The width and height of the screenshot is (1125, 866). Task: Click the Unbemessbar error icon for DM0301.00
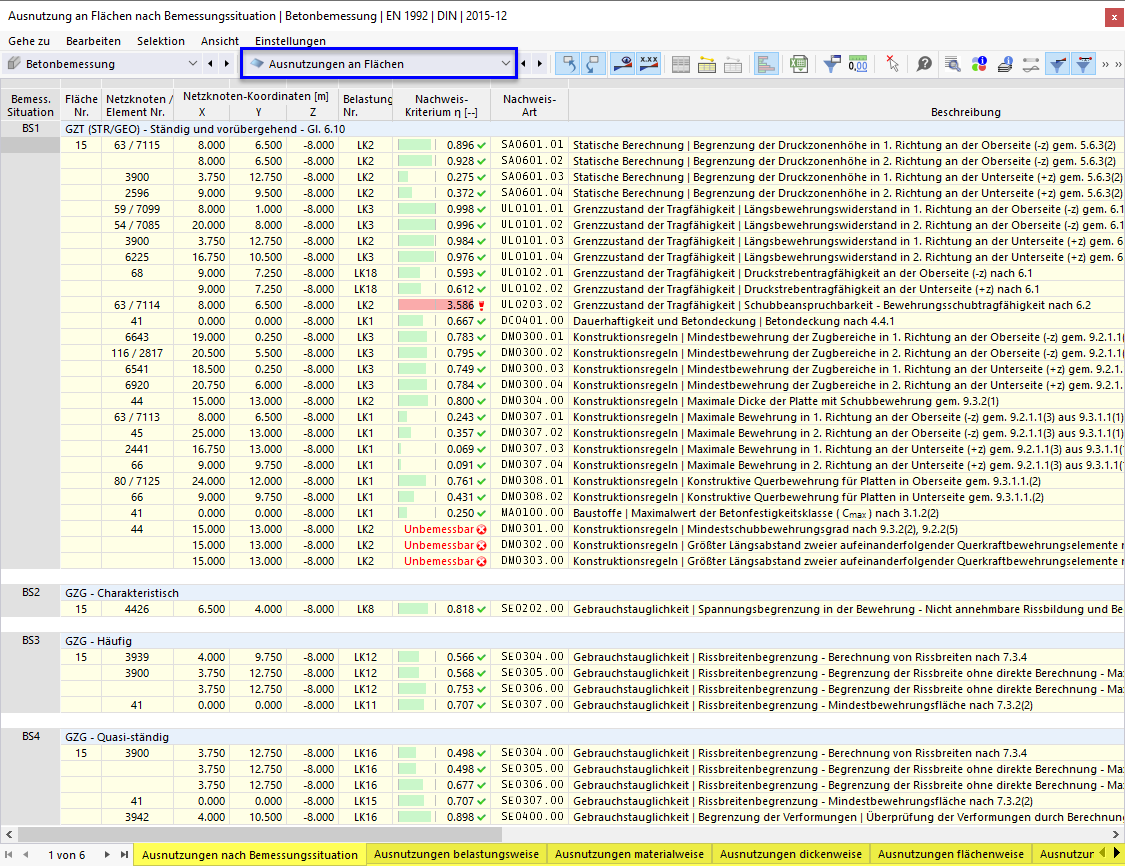tap(481, 530)
